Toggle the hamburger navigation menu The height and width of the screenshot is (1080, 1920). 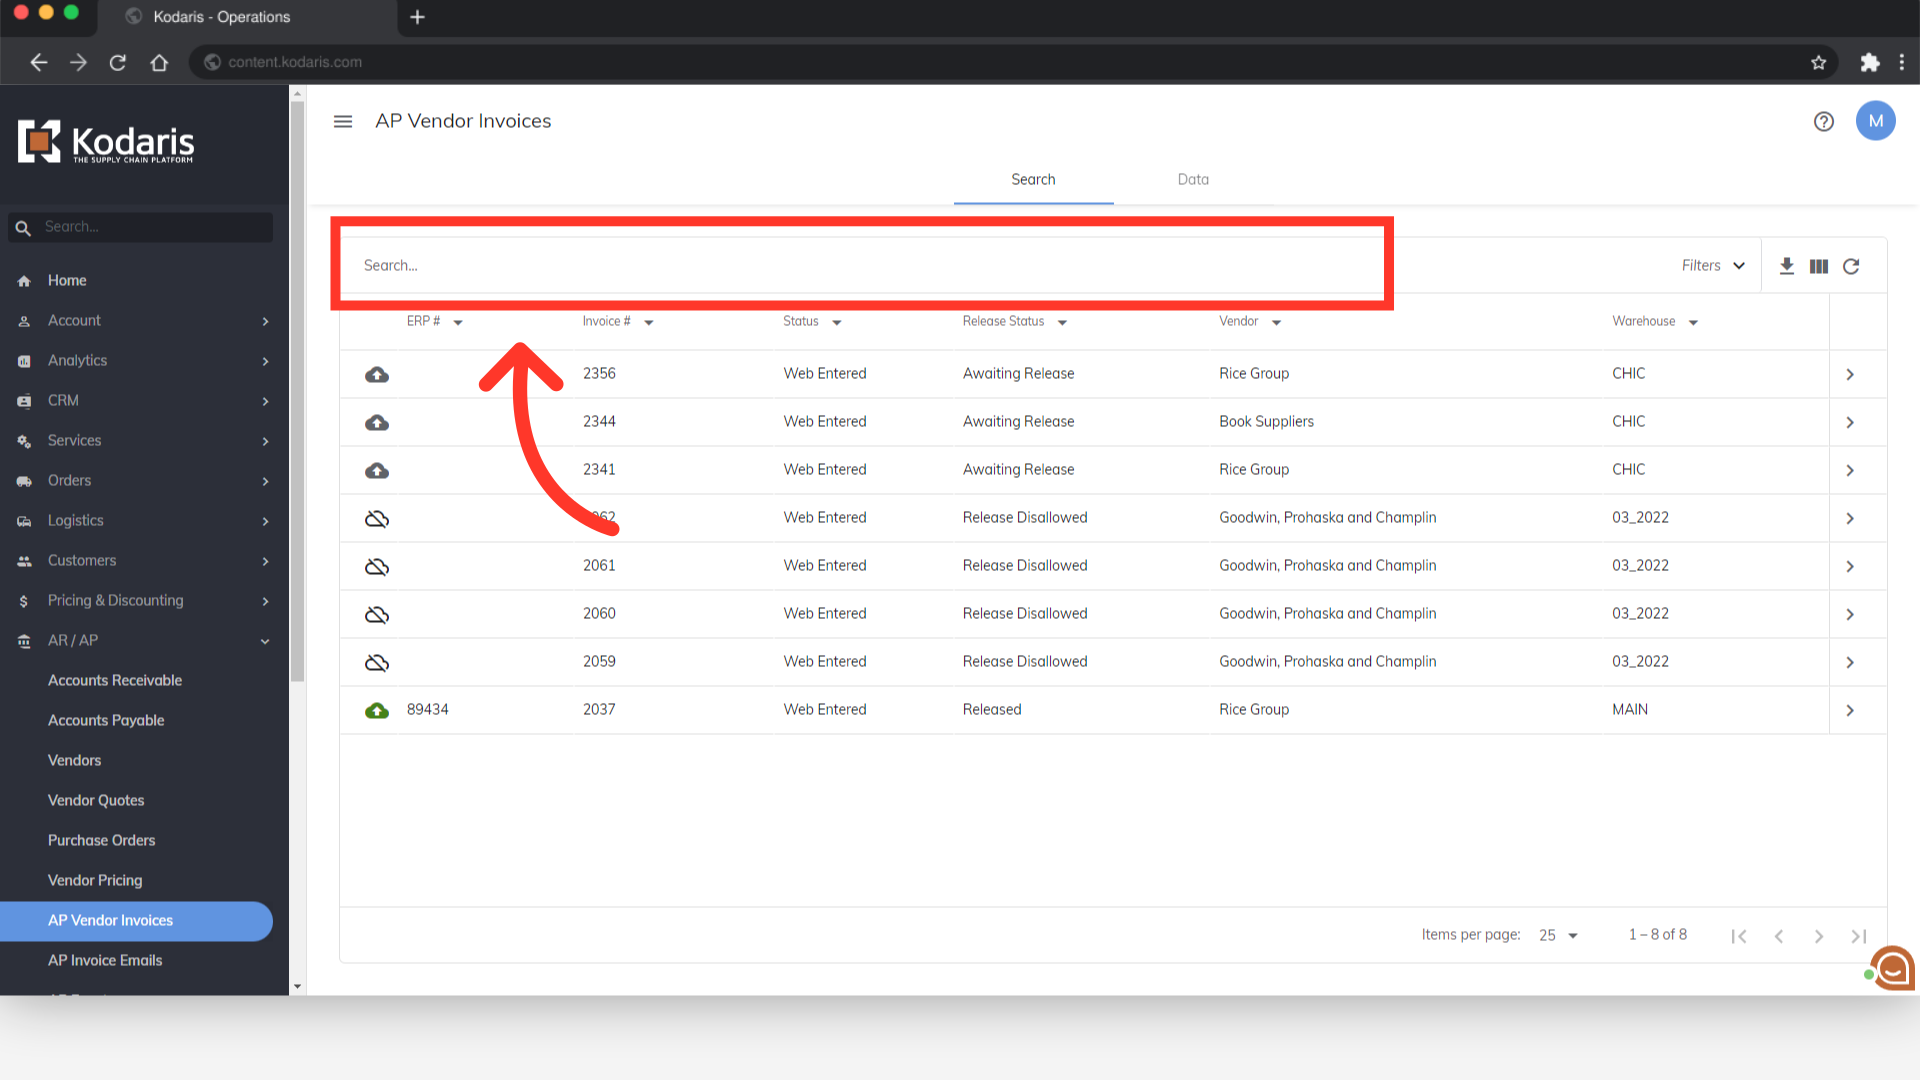click(343, 122)
